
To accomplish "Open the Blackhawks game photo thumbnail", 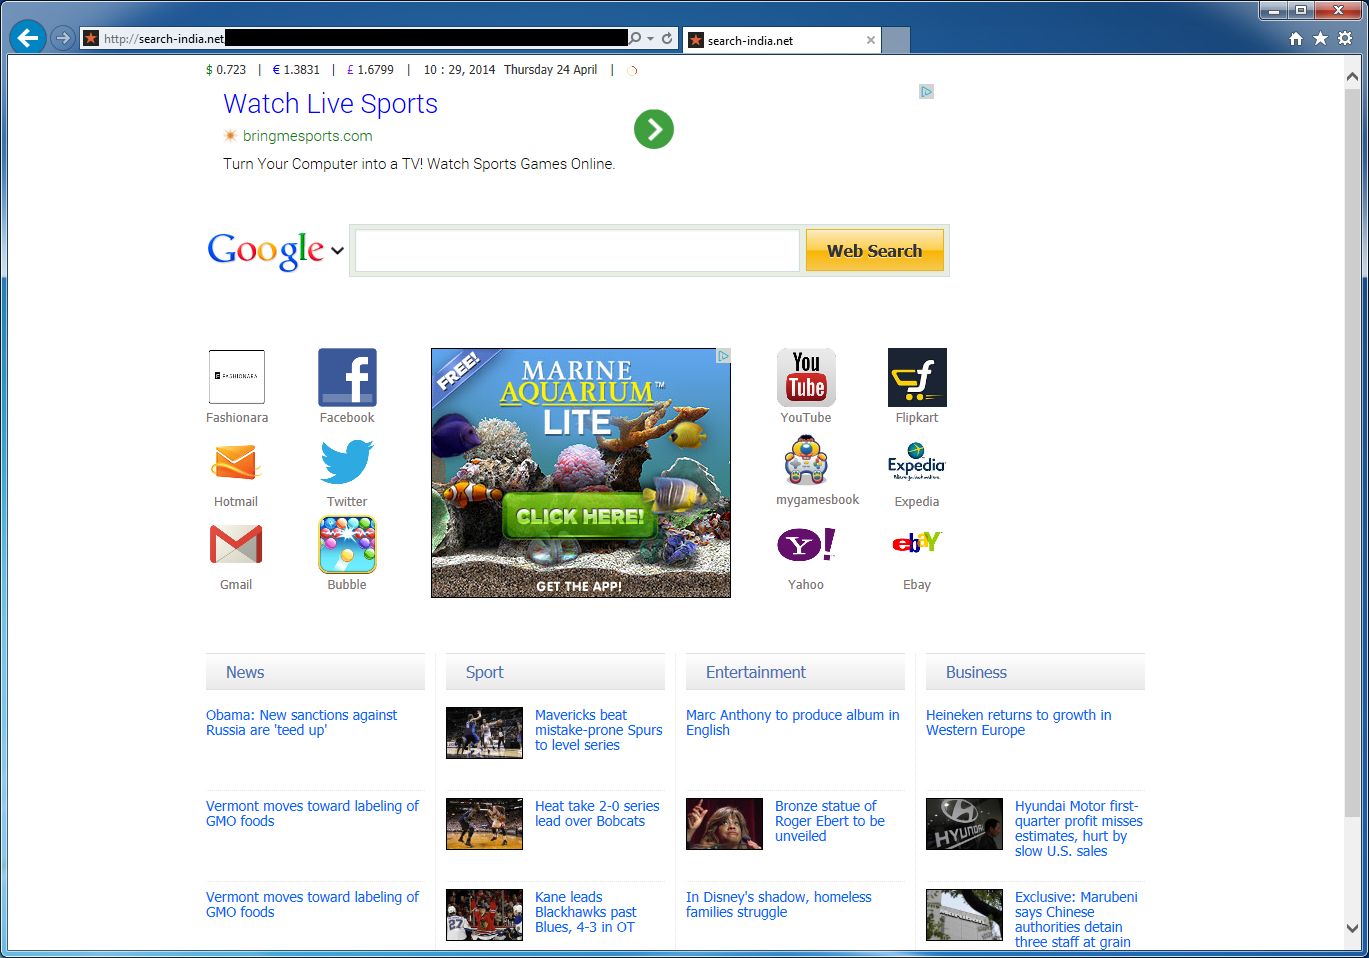I will pyautogui.click(x=484, y=915).
